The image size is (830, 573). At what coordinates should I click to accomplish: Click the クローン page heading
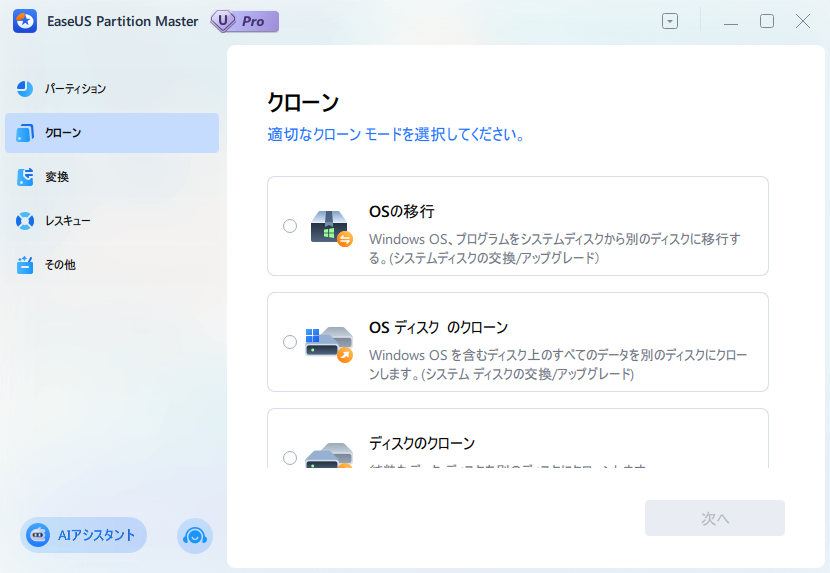coord(303,102)
